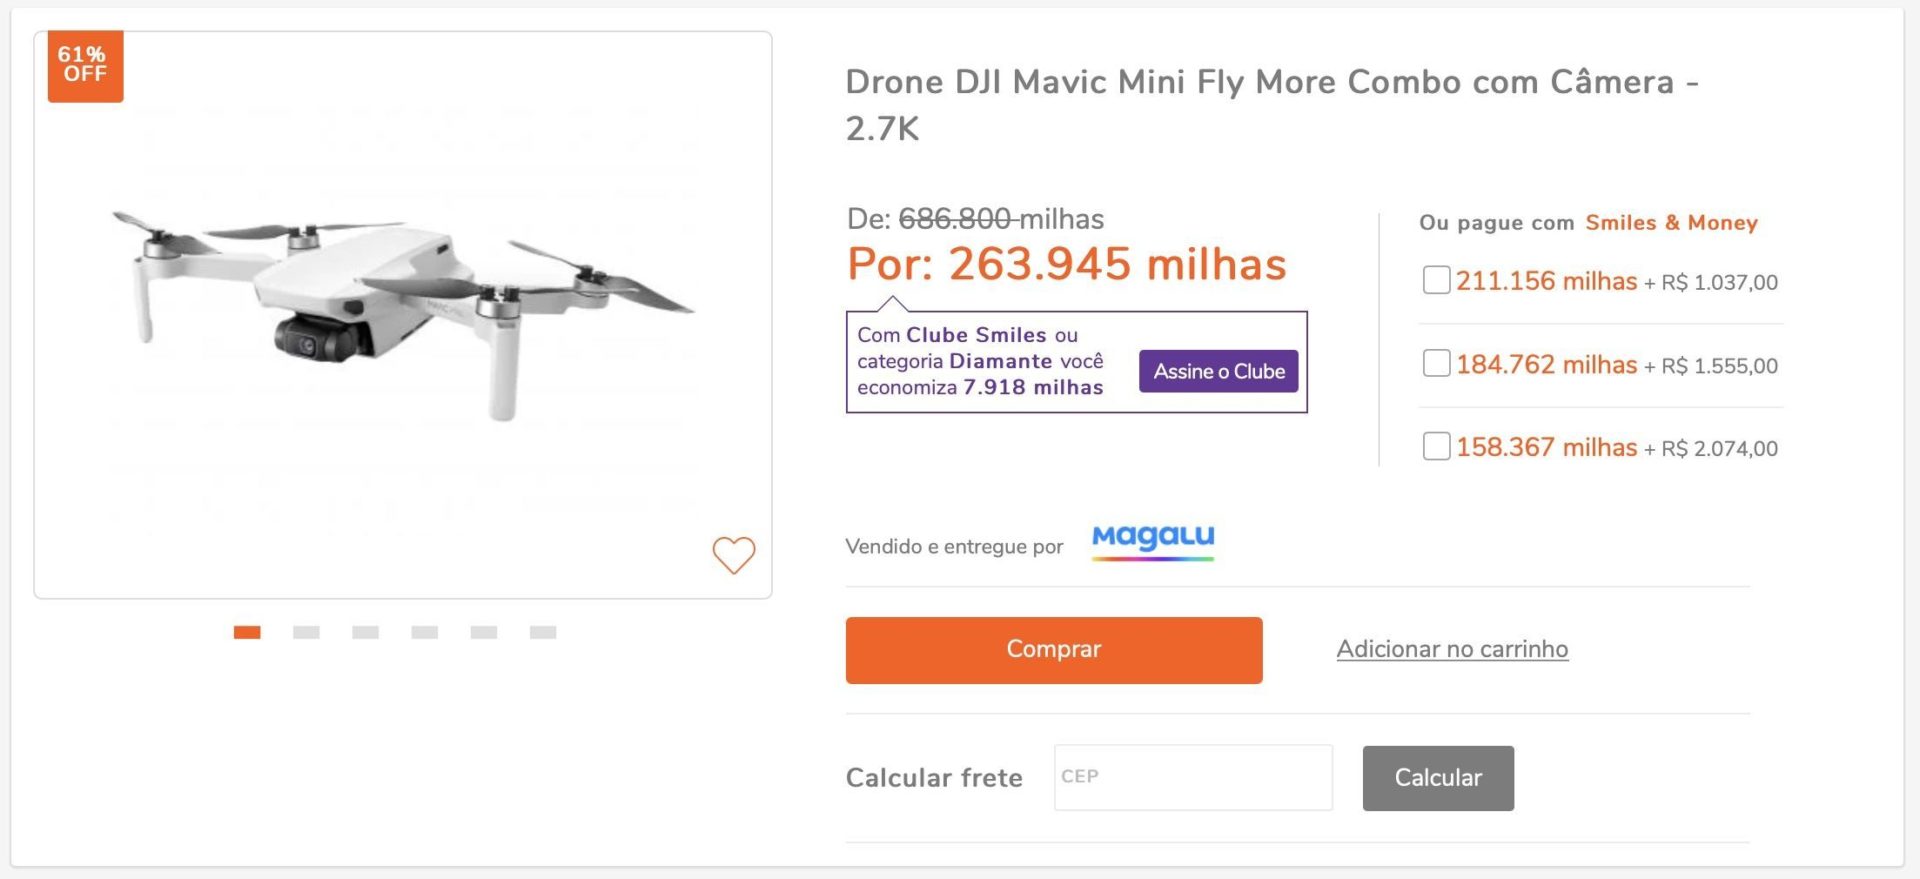Switch to the fourth image indicator
The height and width of the screenshot is (879, 1920).
coord(424,632)
